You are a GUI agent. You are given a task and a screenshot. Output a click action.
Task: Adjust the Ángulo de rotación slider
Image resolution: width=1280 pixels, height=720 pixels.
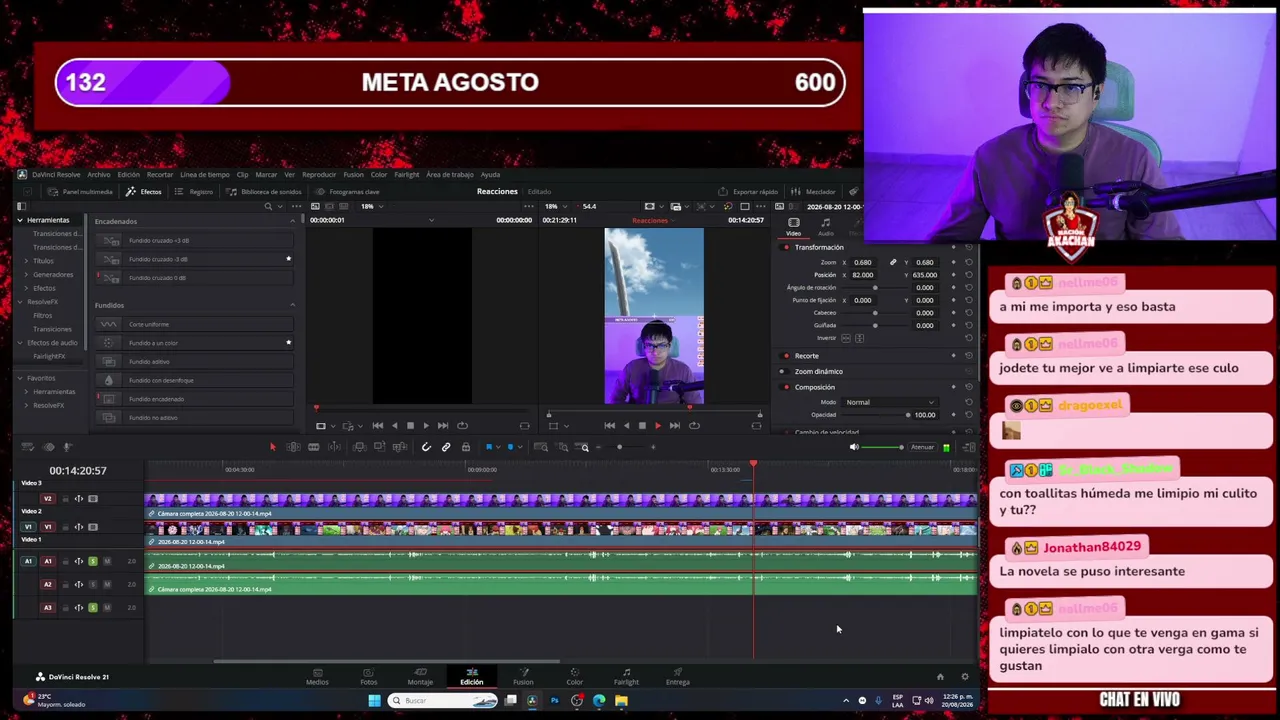coord(875,288)
